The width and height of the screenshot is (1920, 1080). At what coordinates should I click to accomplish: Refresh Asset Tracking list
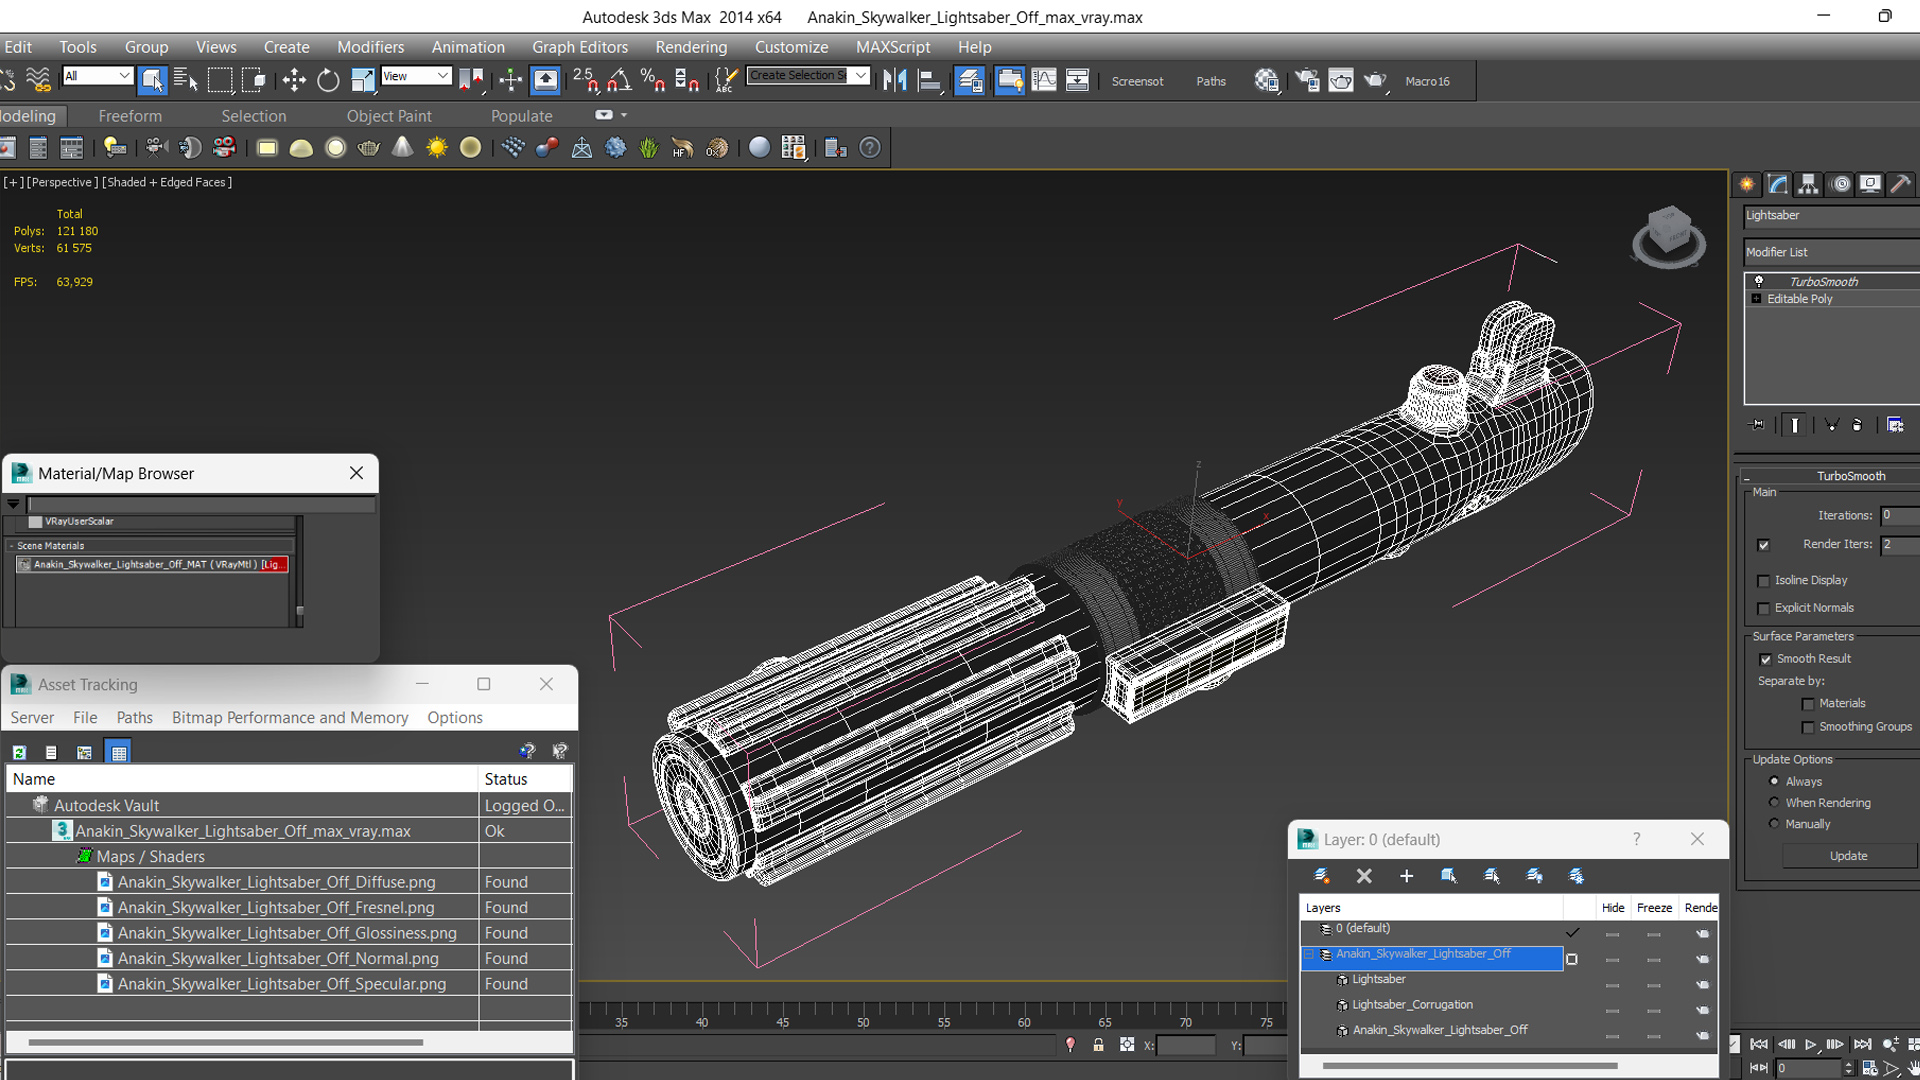[19, 752]
